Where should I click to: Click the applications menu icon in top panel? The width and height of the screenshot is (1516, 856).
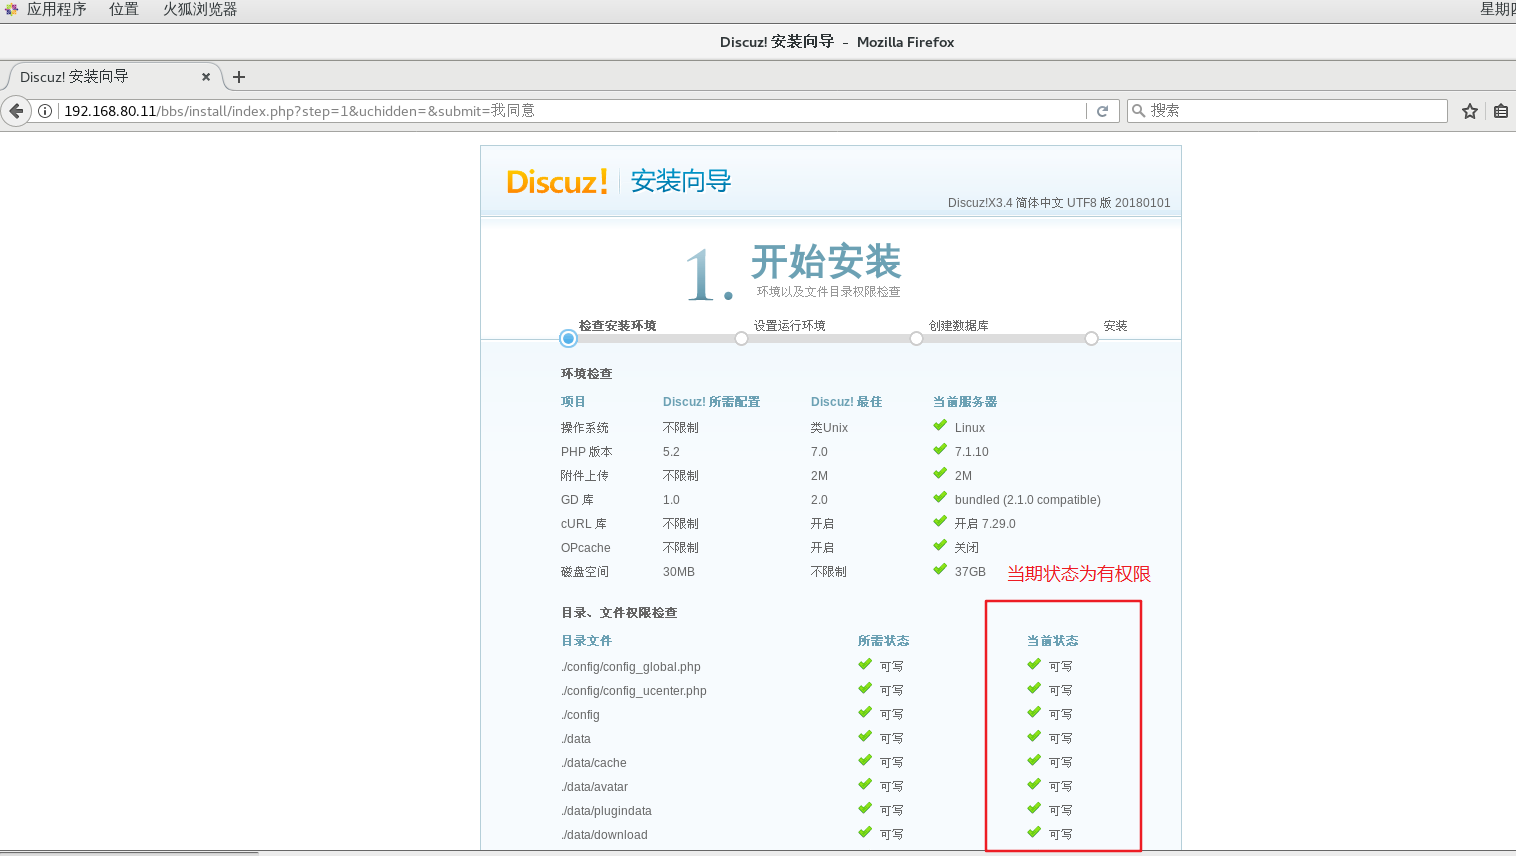click(x=11, y=9)
